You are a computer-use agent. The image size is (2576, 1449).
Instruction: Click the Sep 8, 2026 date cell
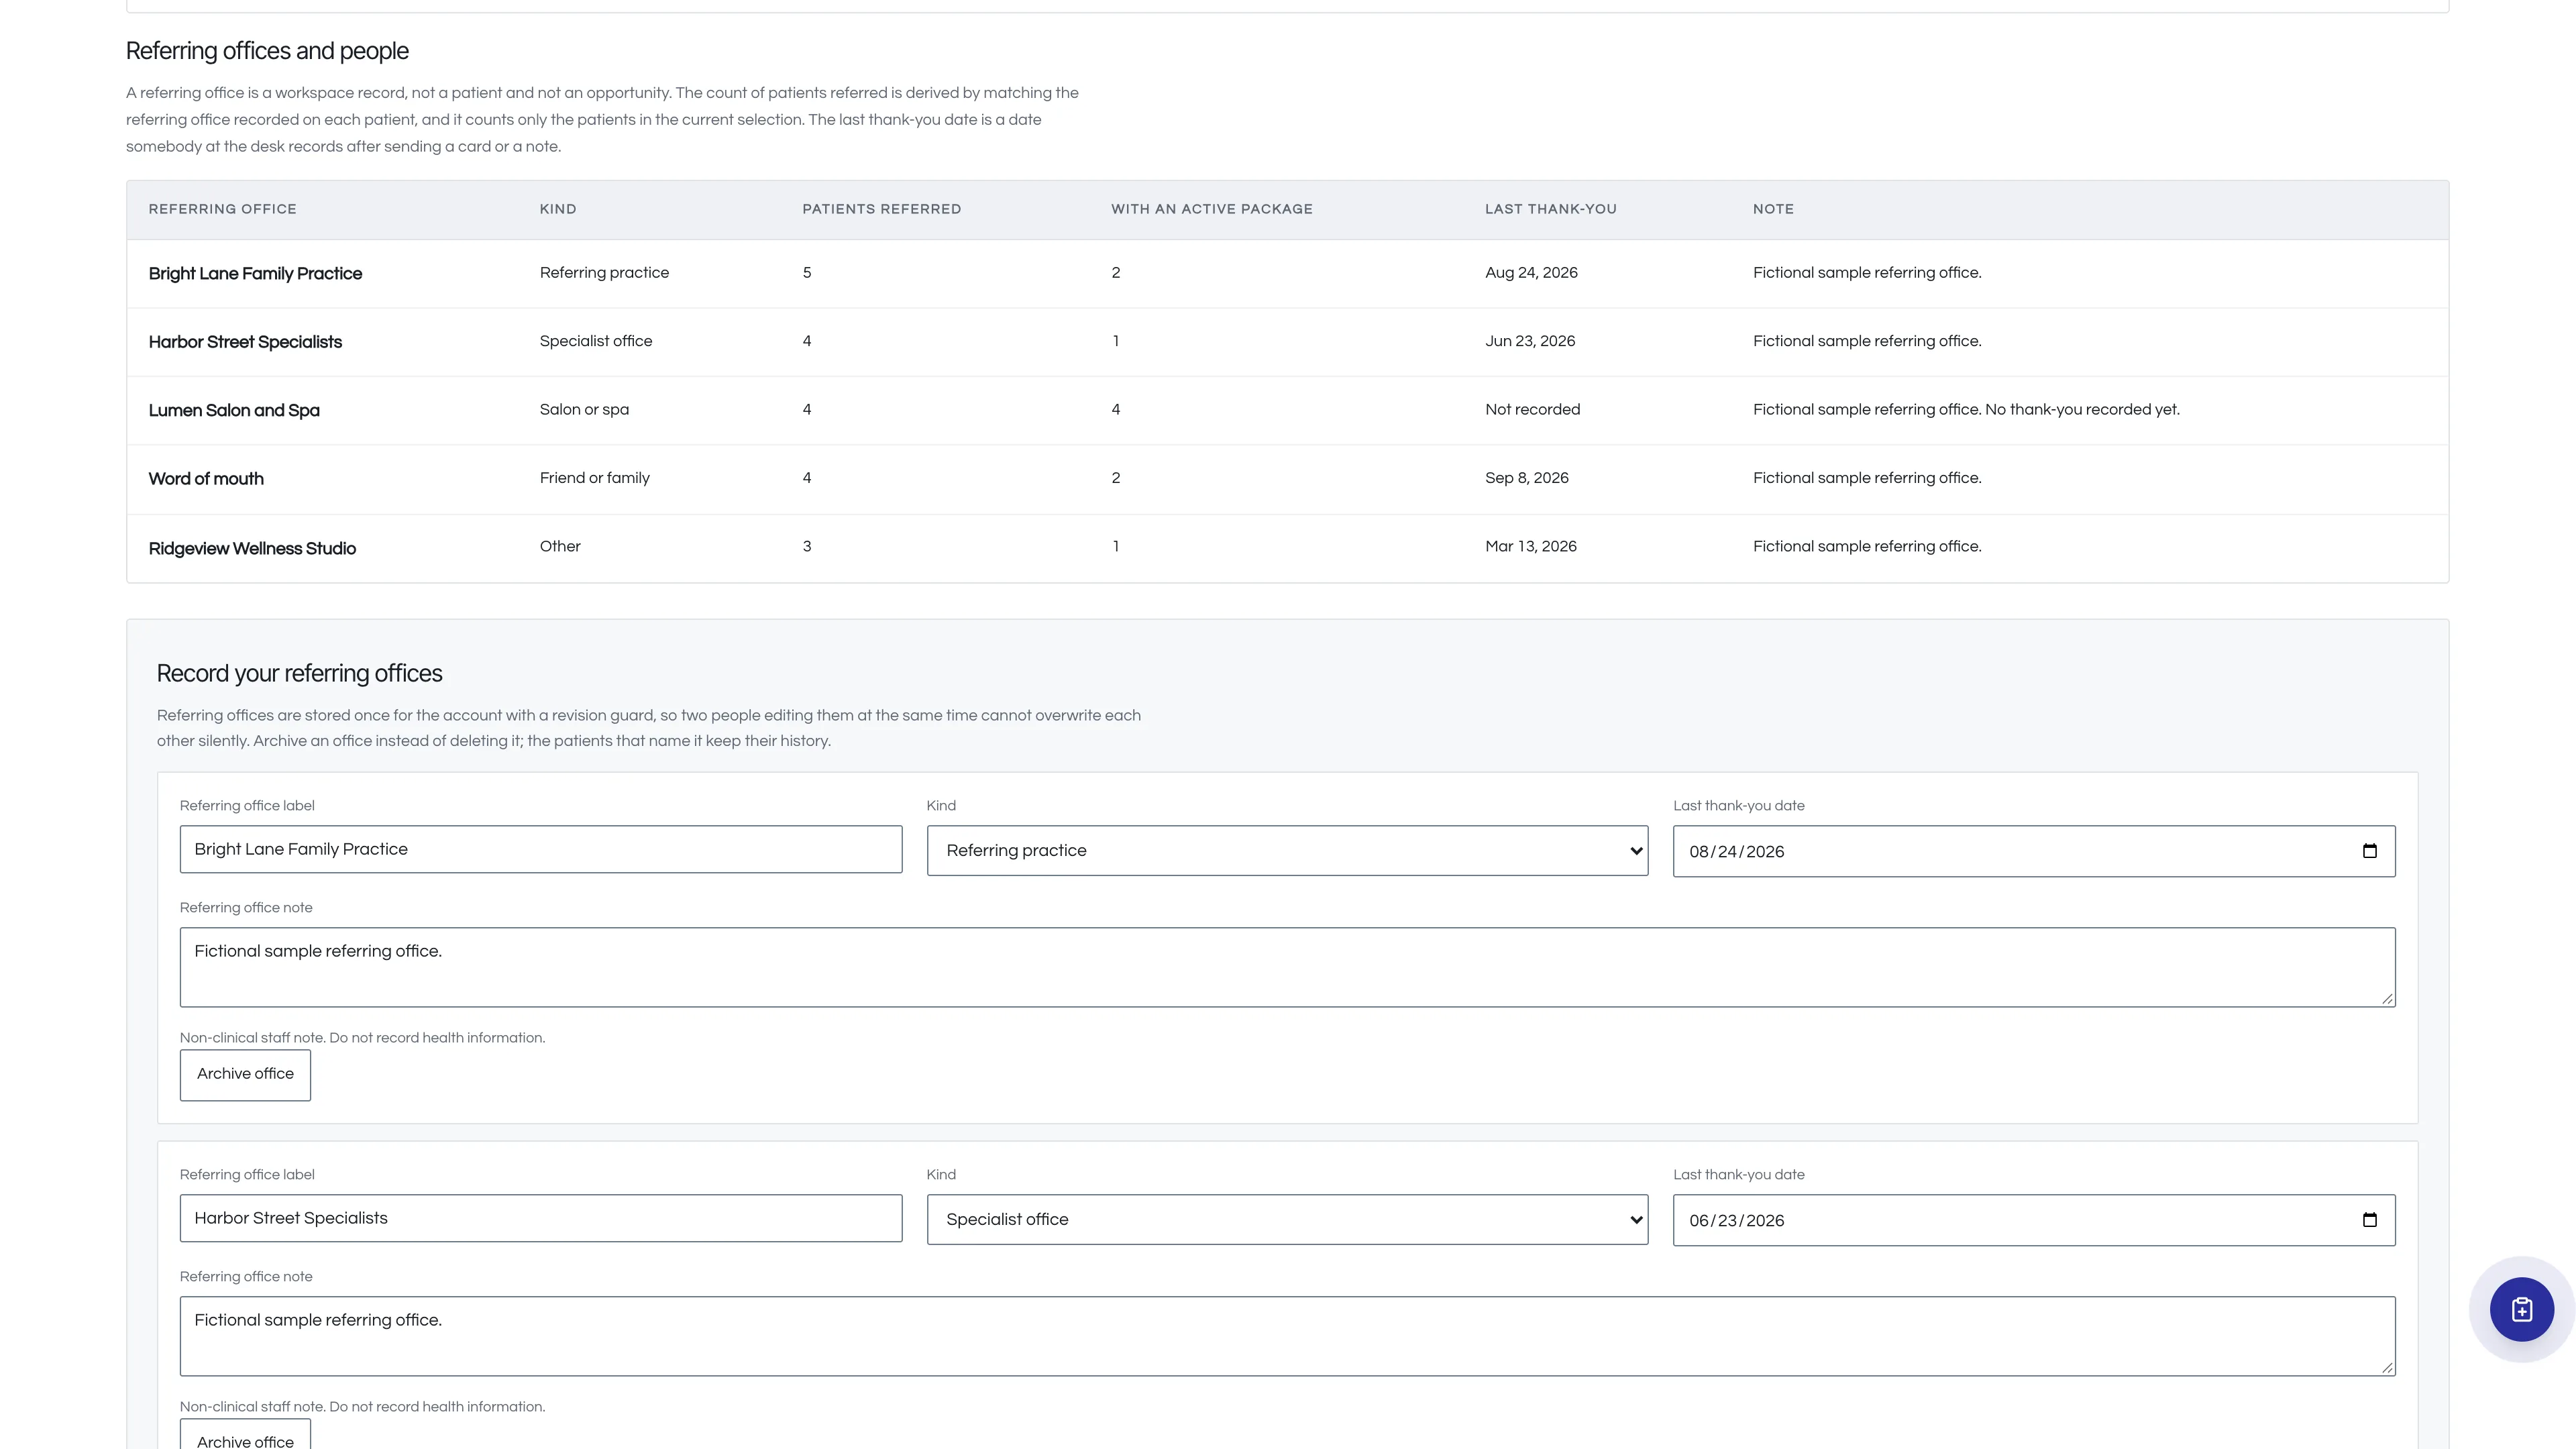(1526, 478)
